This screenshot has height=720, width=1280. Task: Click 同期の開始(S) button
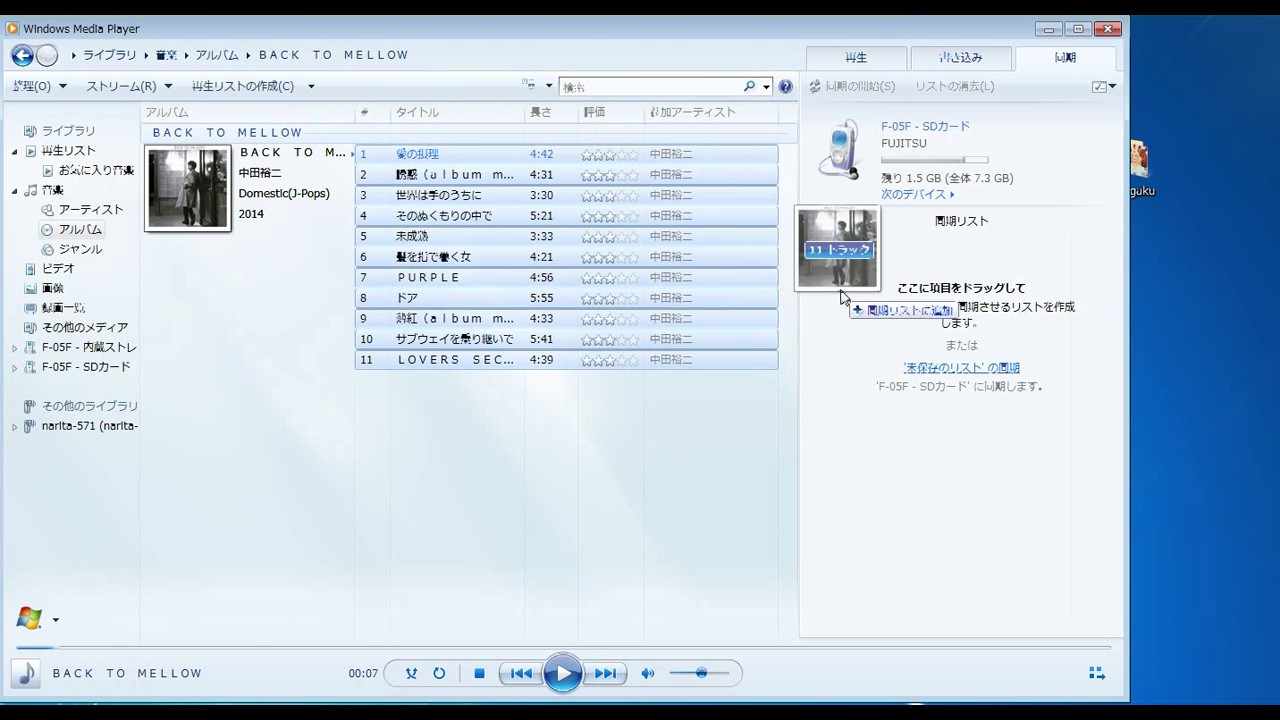coord(852,87)
